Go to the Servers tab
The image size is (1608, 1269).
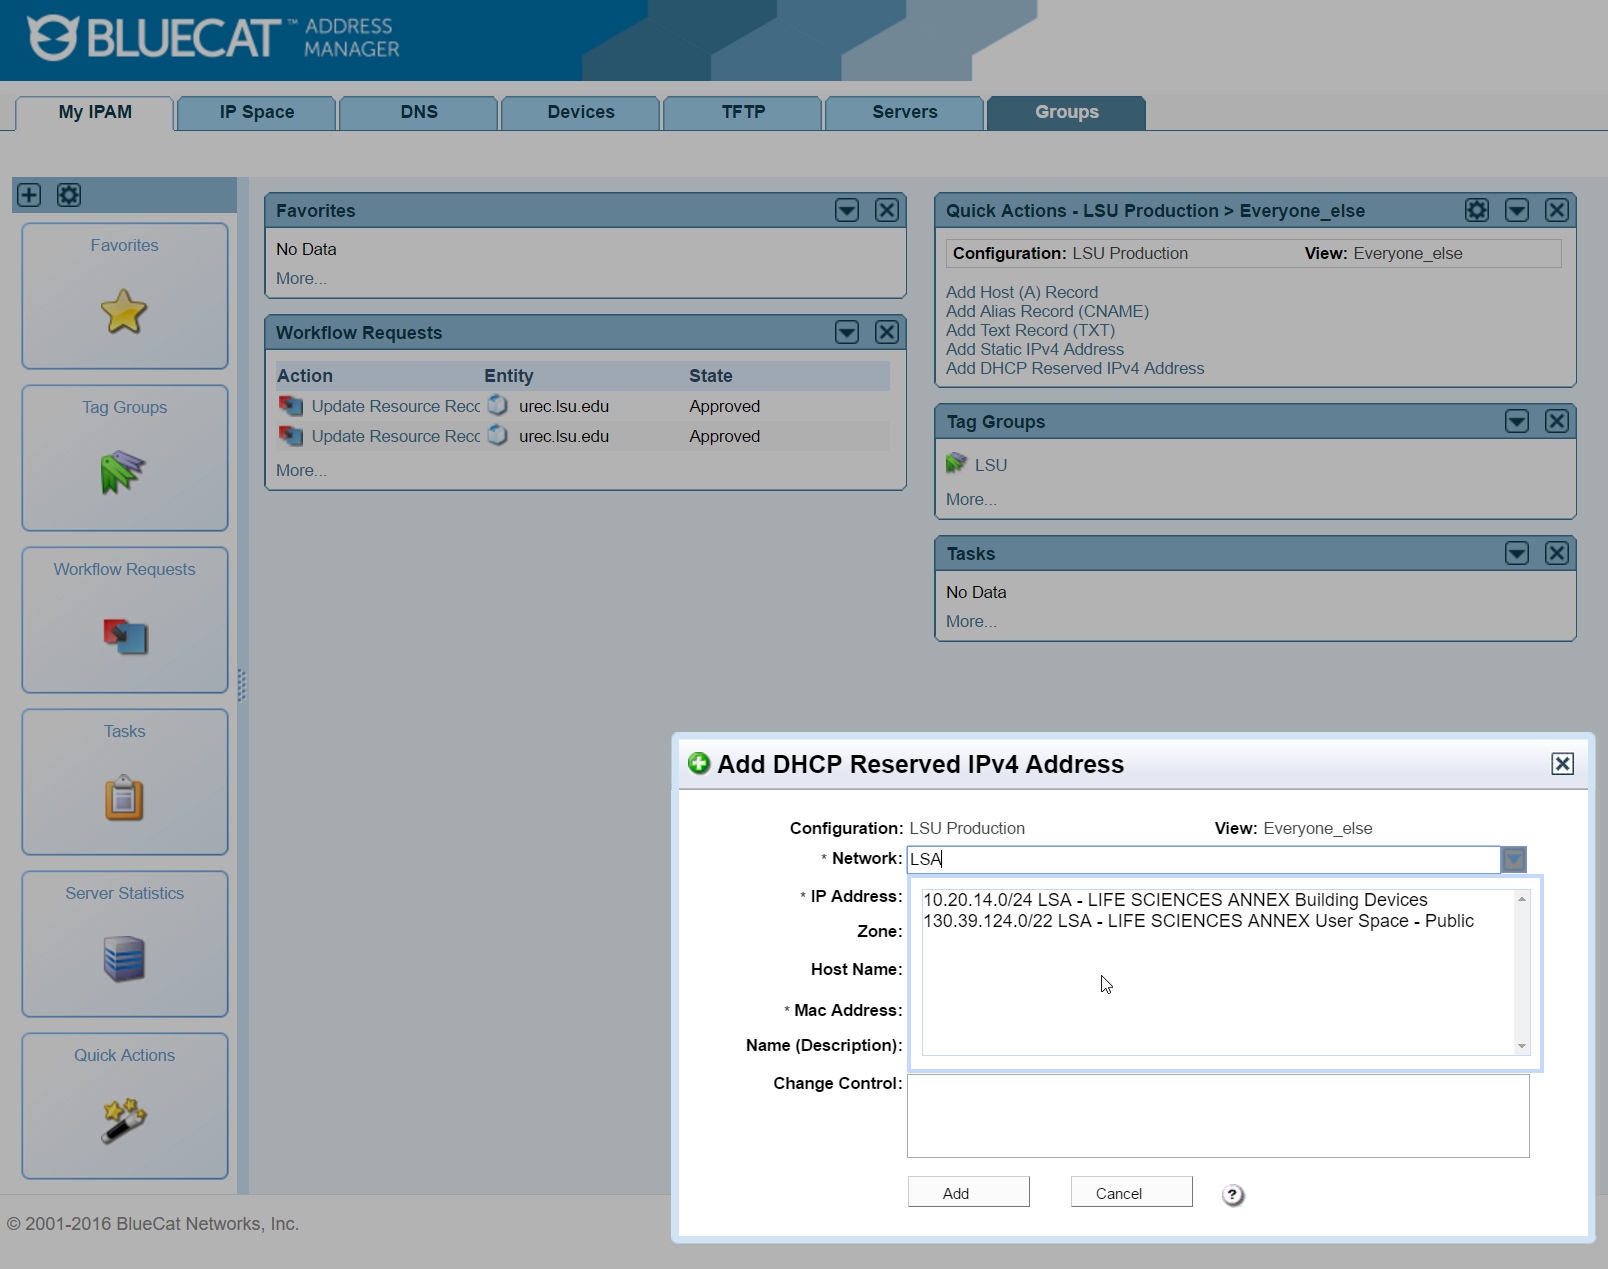(905, 112)
